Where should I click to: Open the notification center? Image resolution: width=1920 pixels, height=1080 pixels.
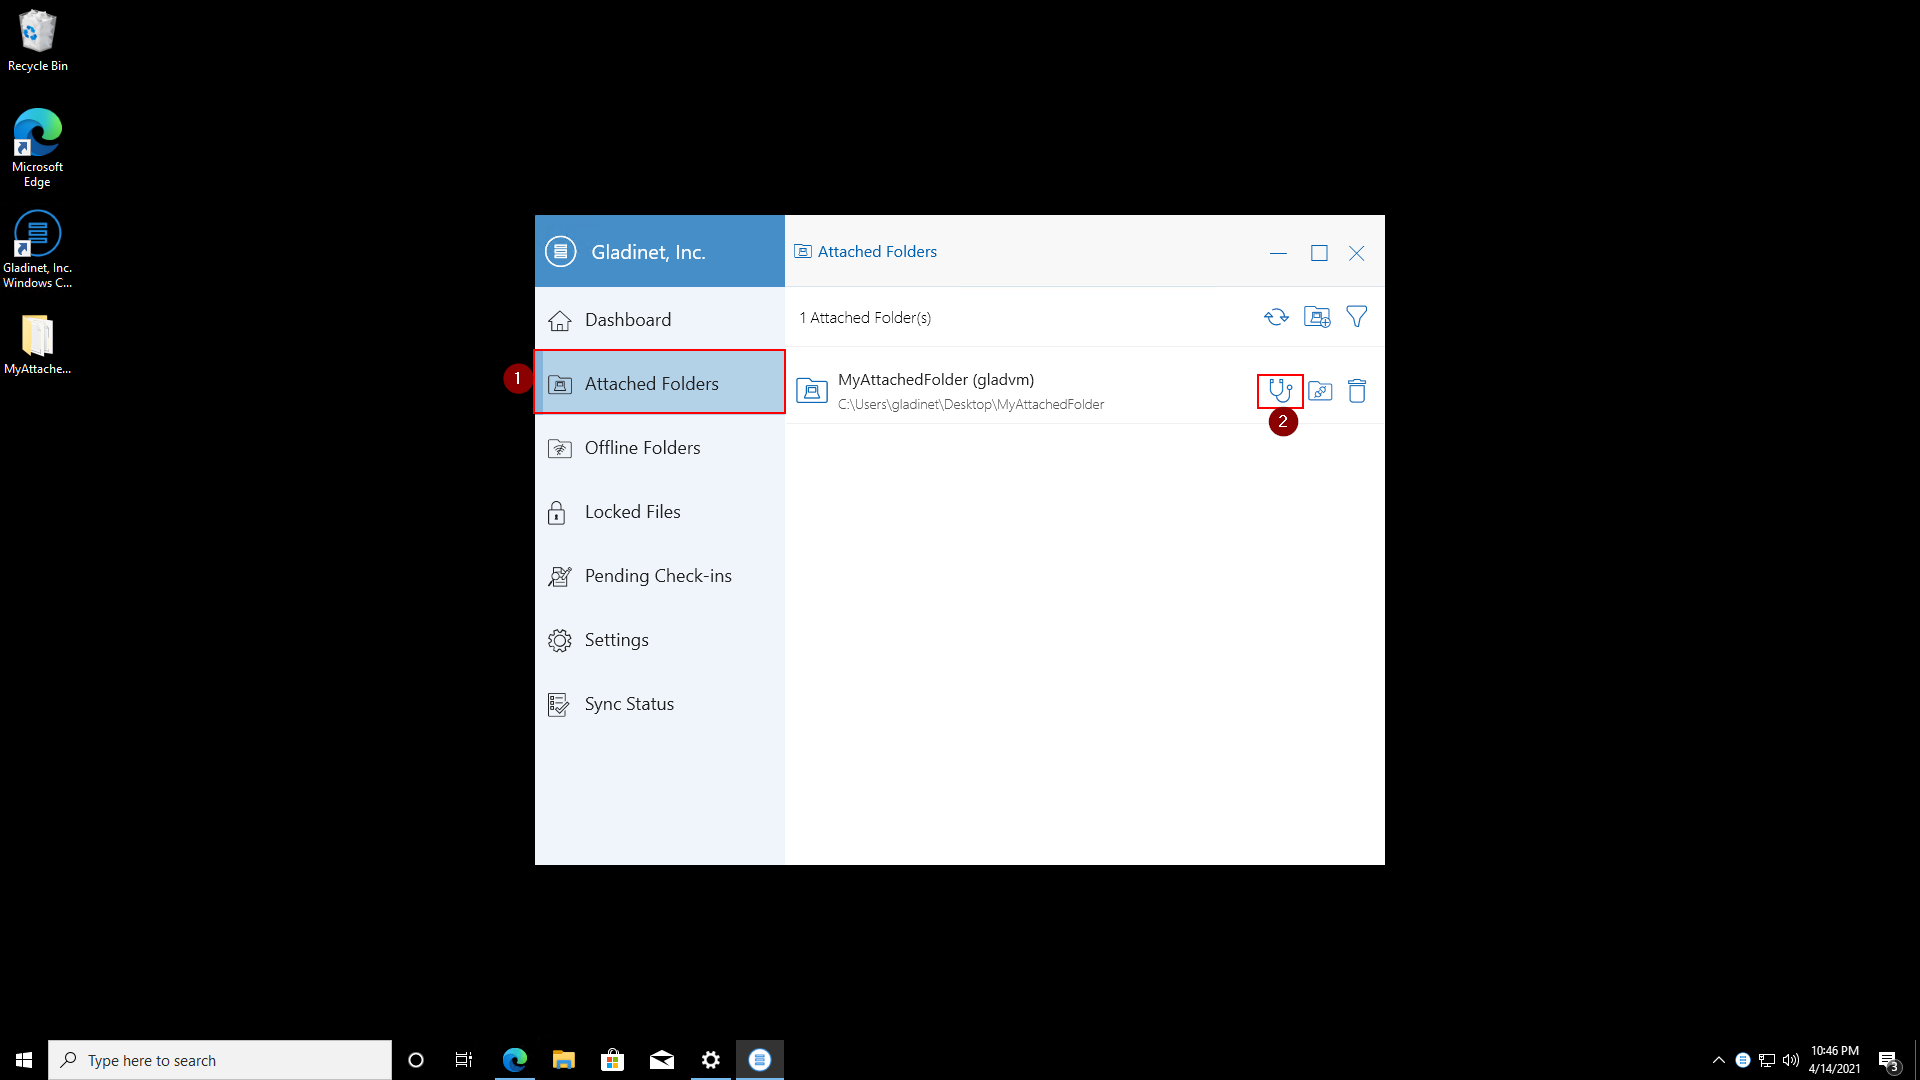coord(1889,1060)
